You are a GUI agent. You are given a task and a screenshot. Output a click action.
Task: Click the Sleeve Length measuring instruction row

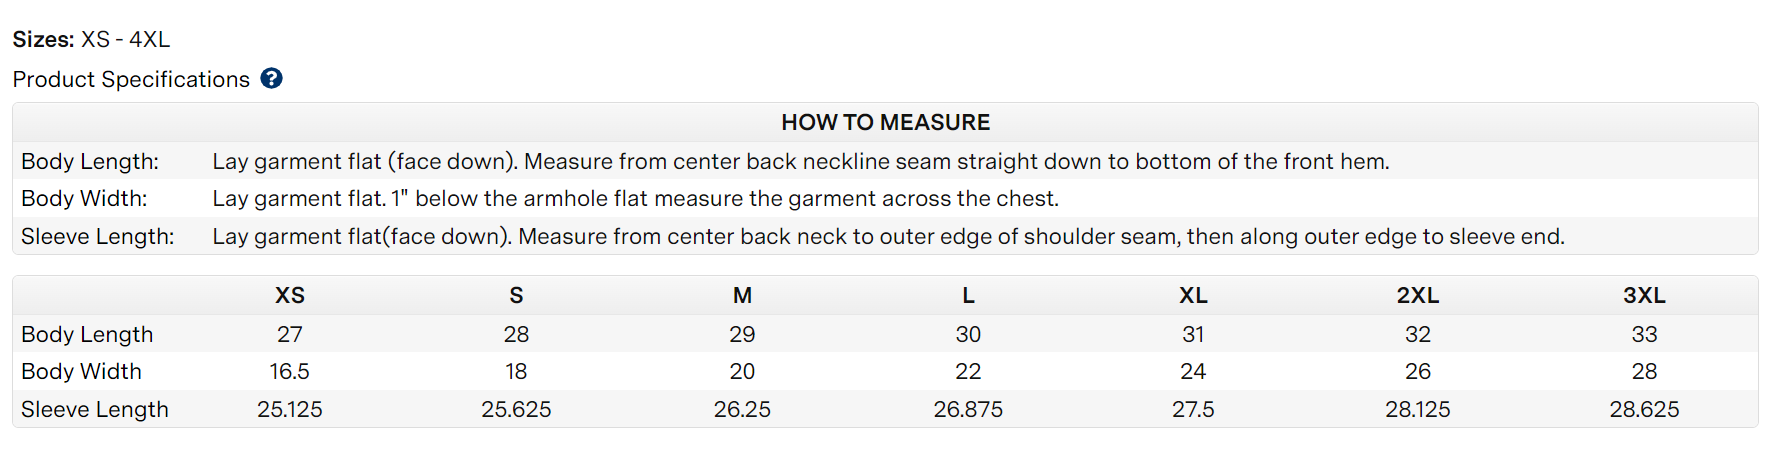pyautogui.click(x=885, y=236)
